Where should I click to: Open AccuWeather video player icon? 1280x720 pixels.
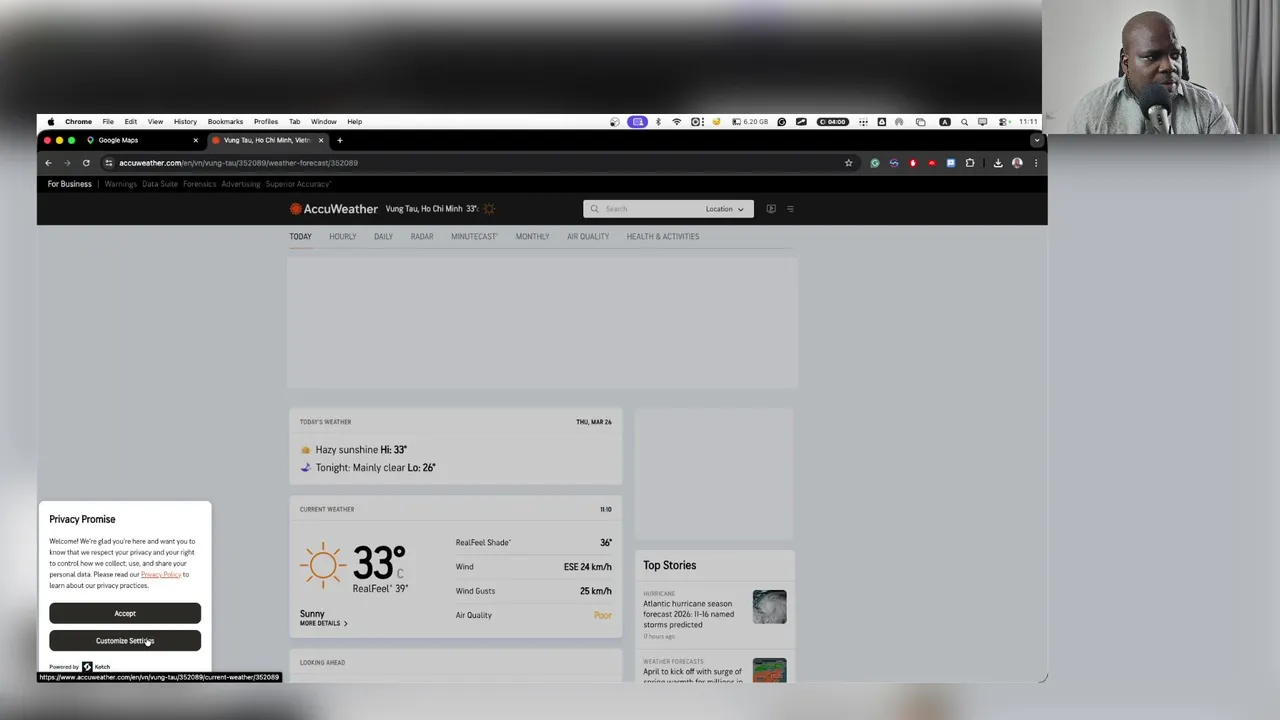tap(771, 209)
